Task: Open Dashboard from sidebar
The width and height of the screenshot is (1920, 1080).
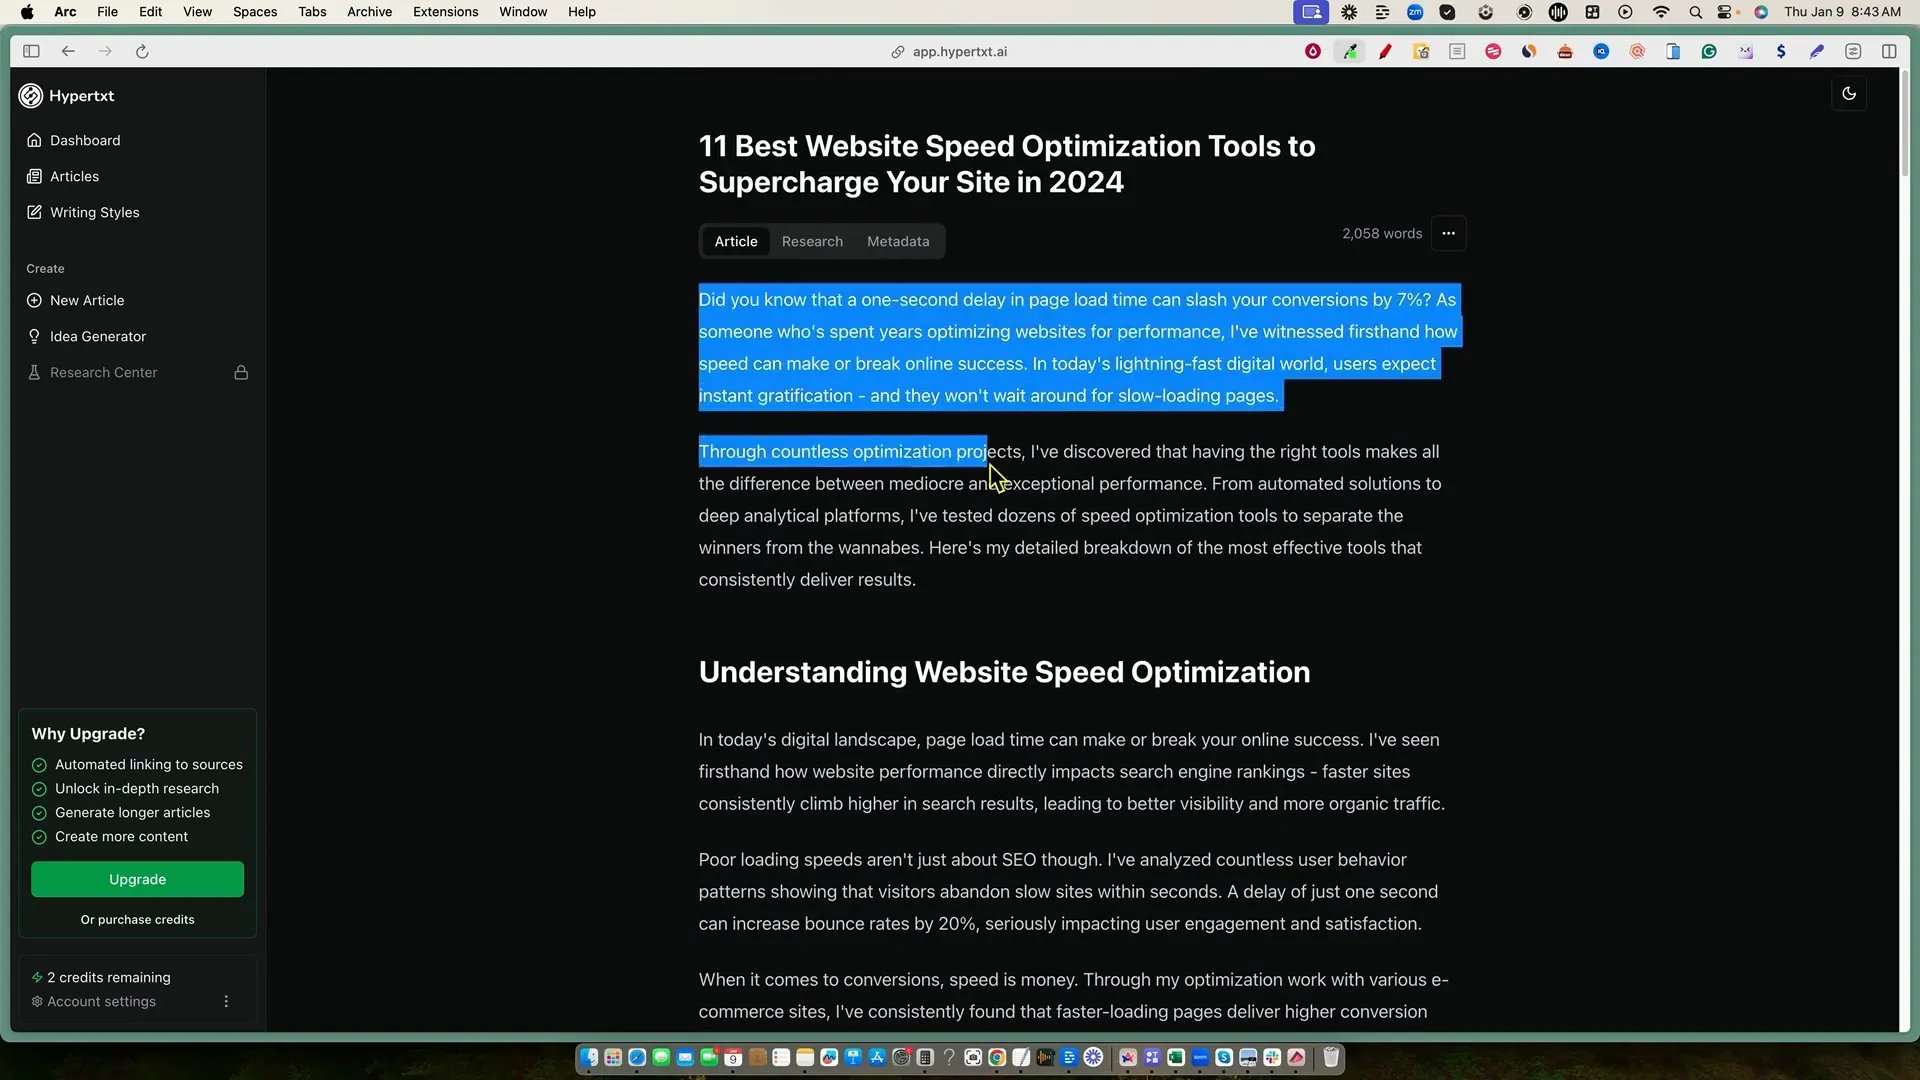Action: click(x=85, y=140)
